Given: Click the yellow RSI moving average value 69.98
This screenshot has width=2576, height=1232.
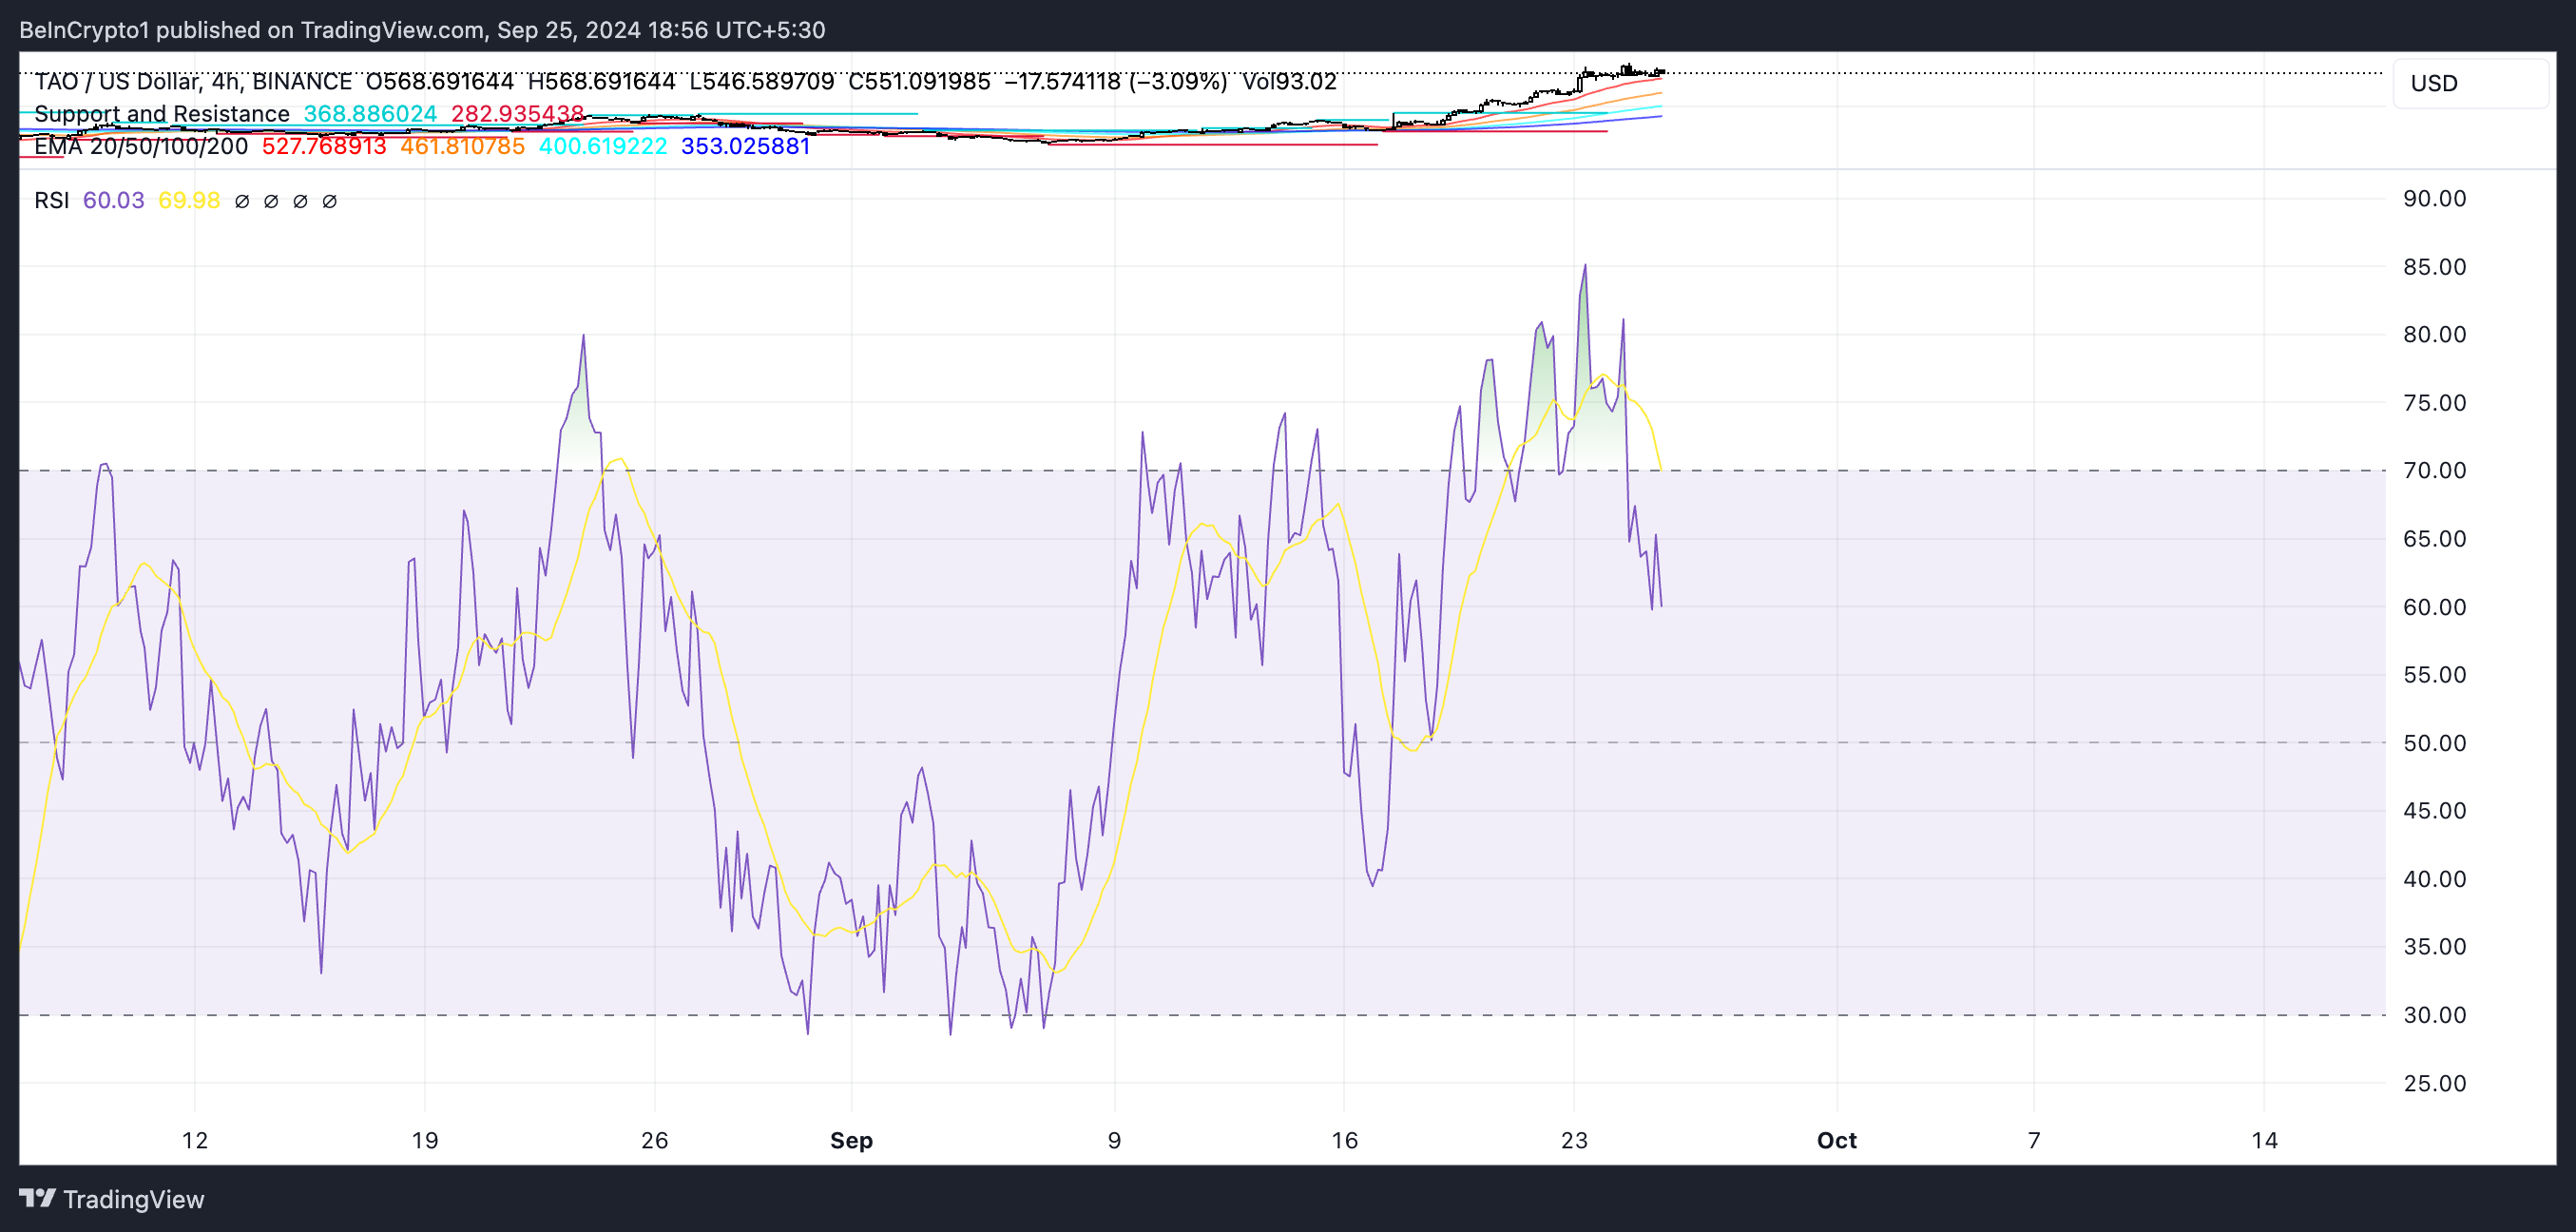Looking at the screenshot, I should pyautogui.click(x=189, y=200).
